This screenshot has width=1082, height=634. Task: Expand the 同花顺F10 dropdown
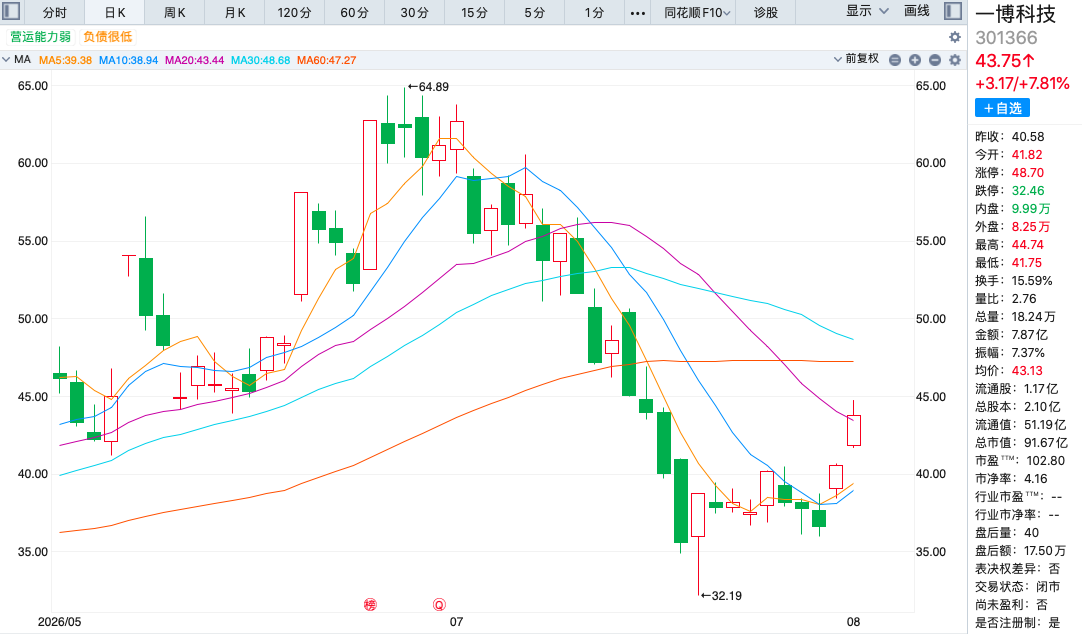pos(697,12)
